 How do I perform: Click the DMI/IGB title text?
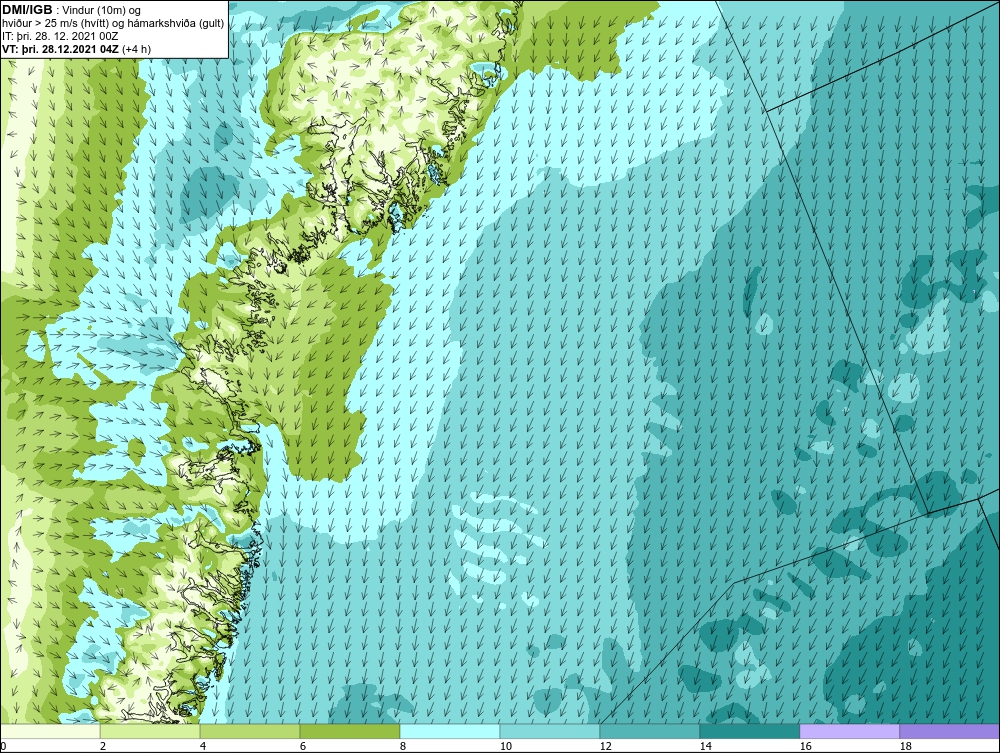point(27,10)
